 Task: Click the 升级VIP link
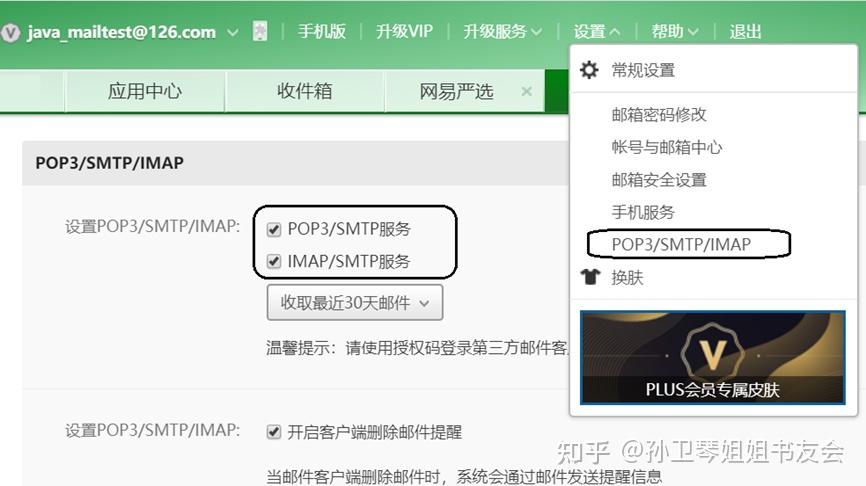pyautogui.click(x=404, y=31)
